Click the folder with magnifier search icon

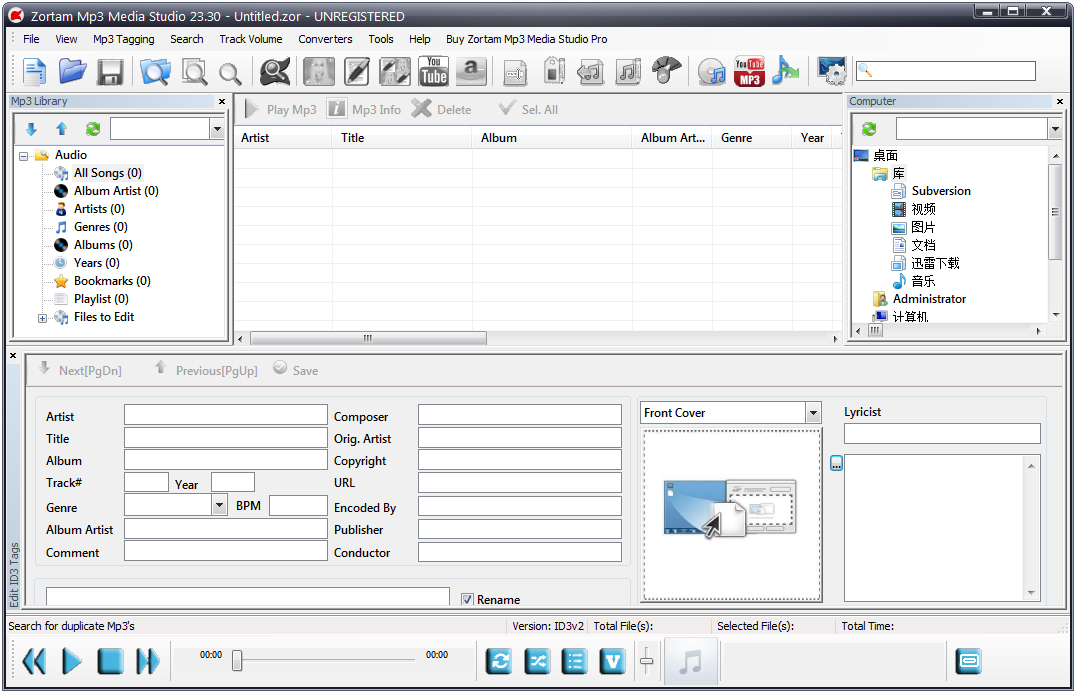(x=155, y=71)
